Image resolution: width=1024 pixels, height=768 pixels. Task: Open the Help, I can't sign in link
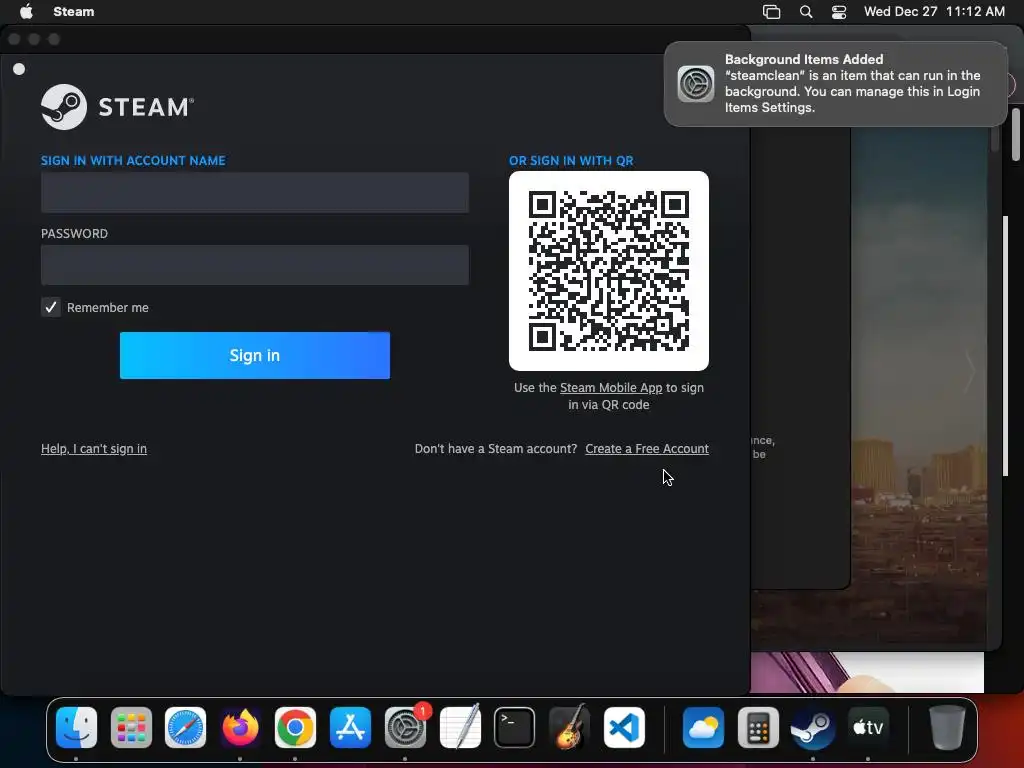pos(94,449)
